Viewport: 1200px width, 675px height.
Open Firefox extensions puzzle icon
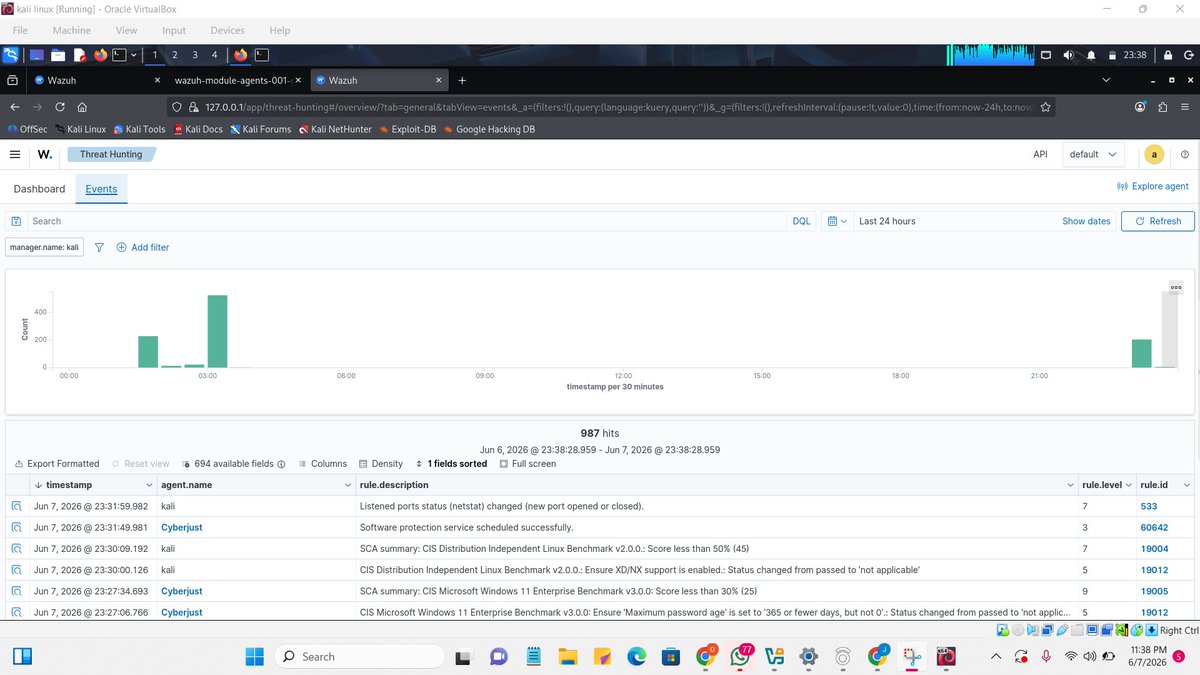pyautogui.click(x=1163, y=107)
